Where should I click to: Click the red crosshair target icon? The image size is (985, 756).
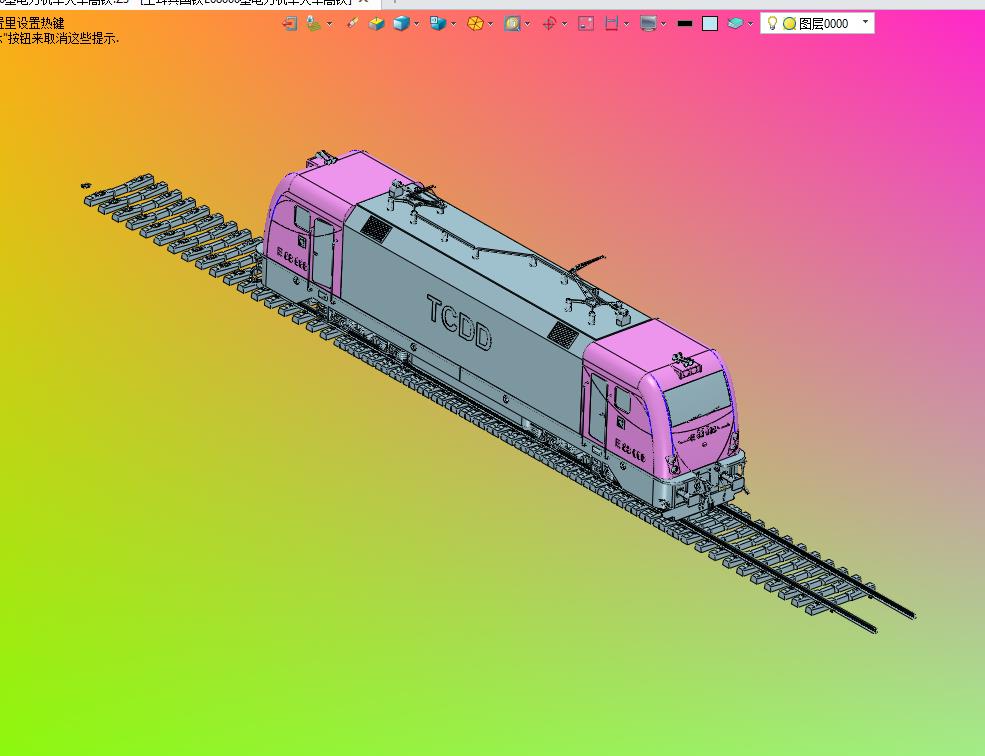click(x=549, y=24)
